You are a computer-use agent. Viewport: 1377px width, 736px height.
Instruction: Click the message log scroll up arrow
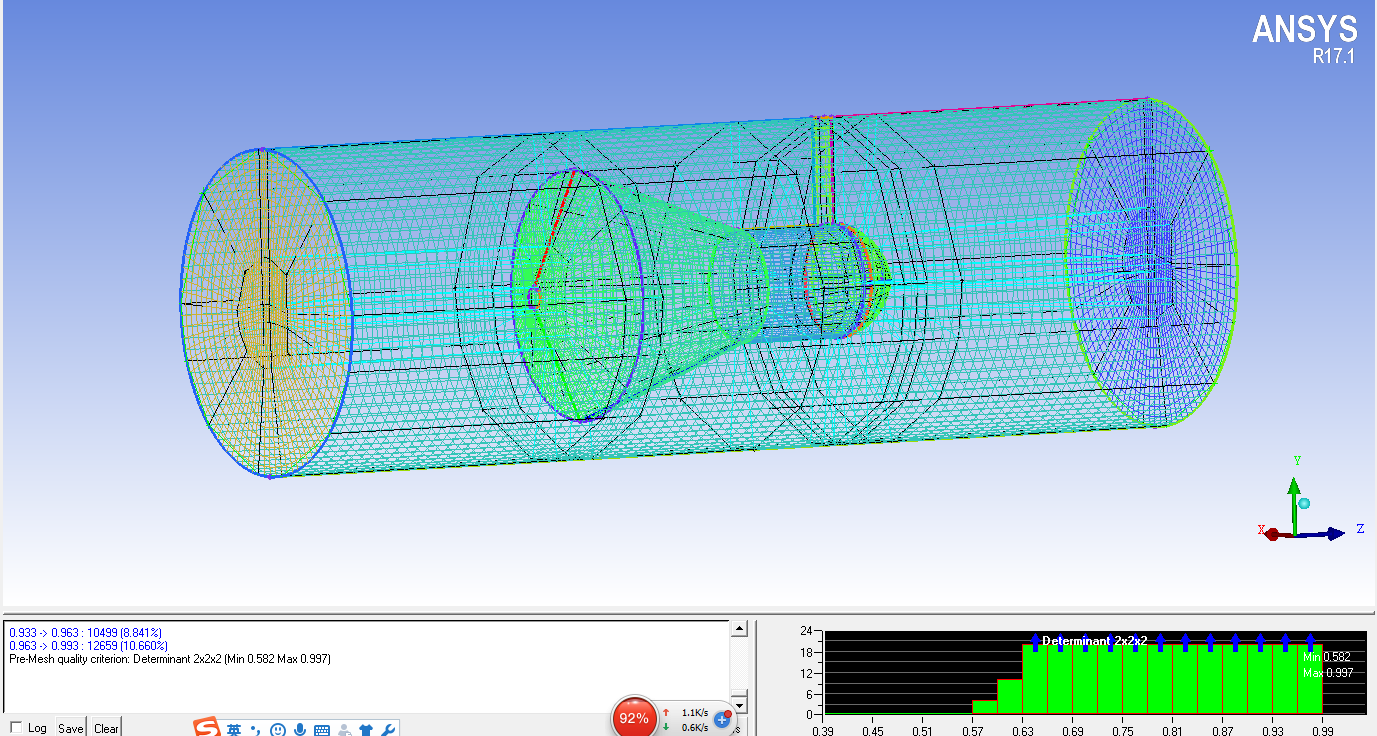(739, 629)
